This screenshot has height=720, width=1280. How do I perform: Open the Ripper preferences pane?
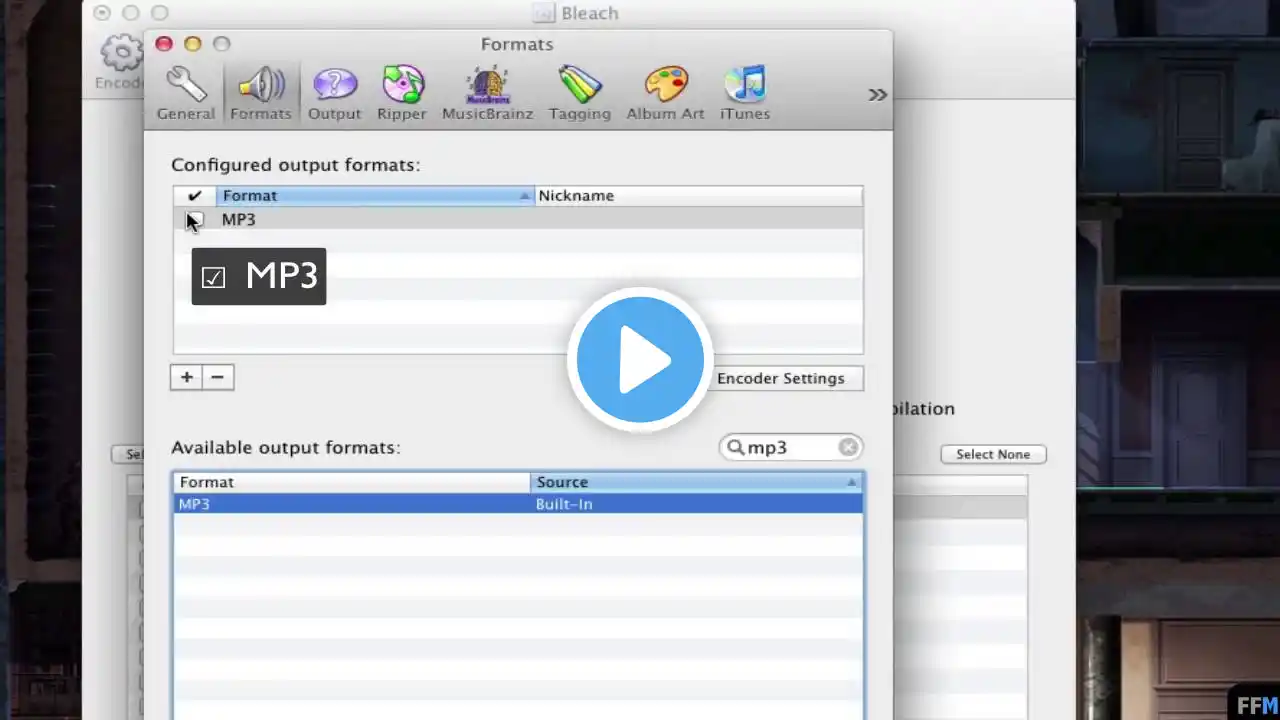point(402,94)
